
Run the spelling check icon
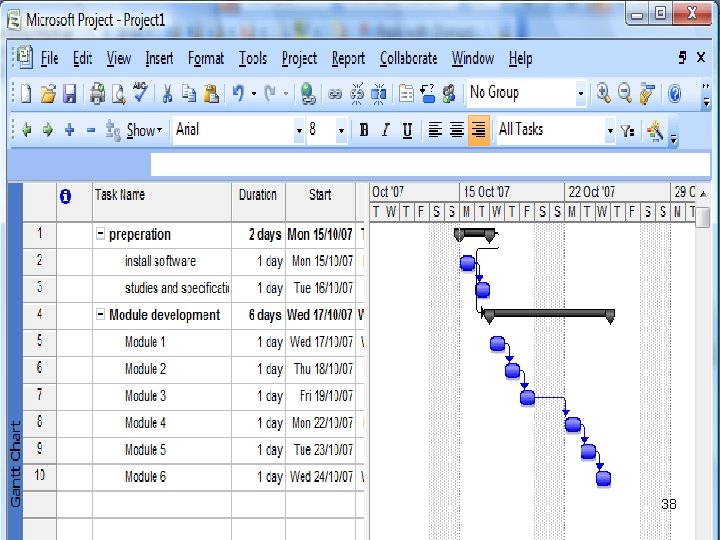tap(140, 93)
